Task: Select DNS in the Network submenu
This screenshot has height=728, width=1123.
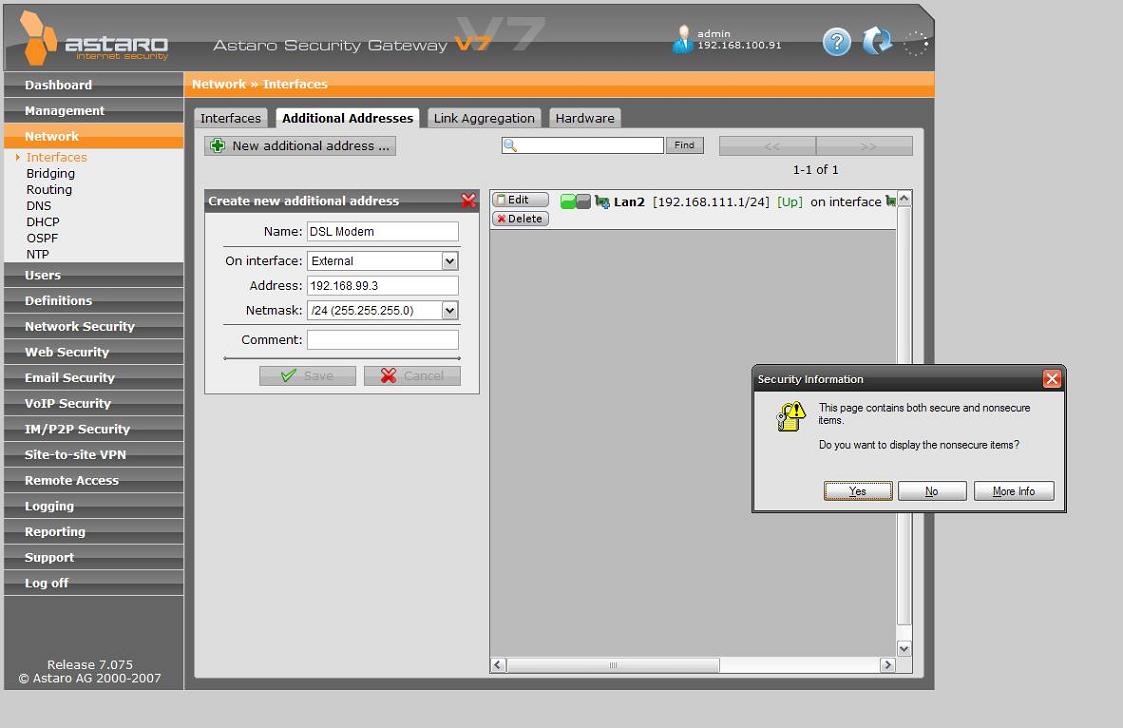Action: point(39,206)
